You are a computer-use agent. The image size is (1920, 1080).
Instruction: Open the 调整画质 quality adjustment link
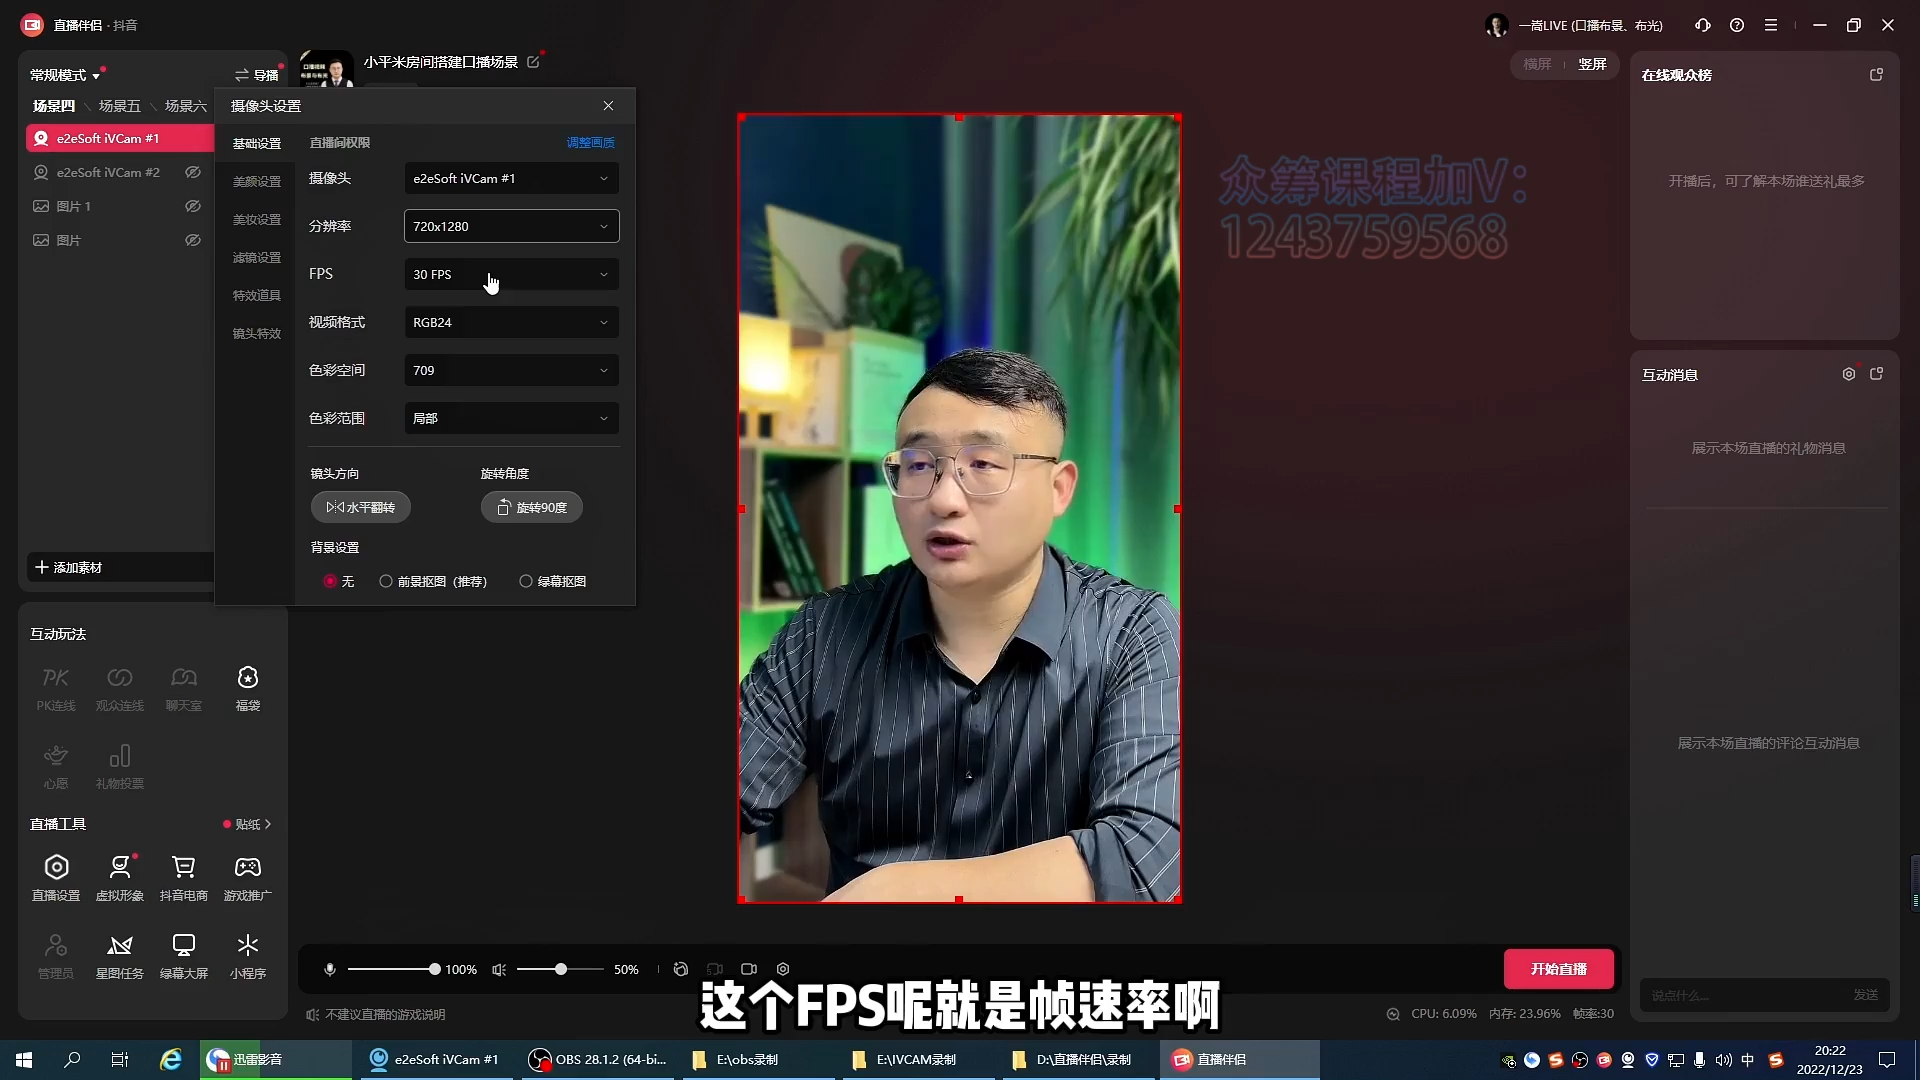click(590, 142)
